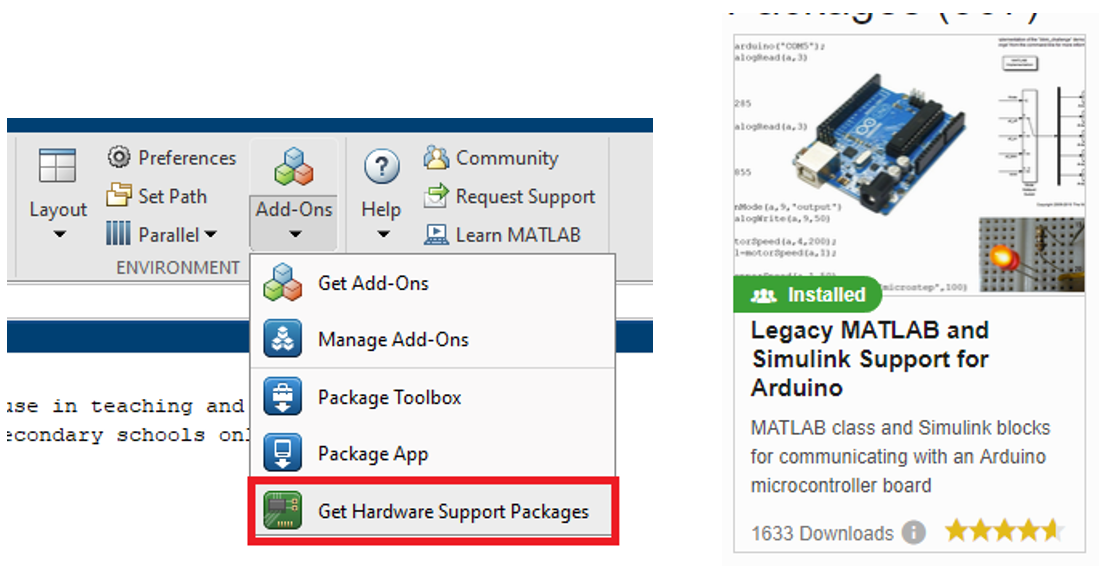
Task: Open Legacy MATLAB and Simulink Support title
Action: [x=870, y=359]
